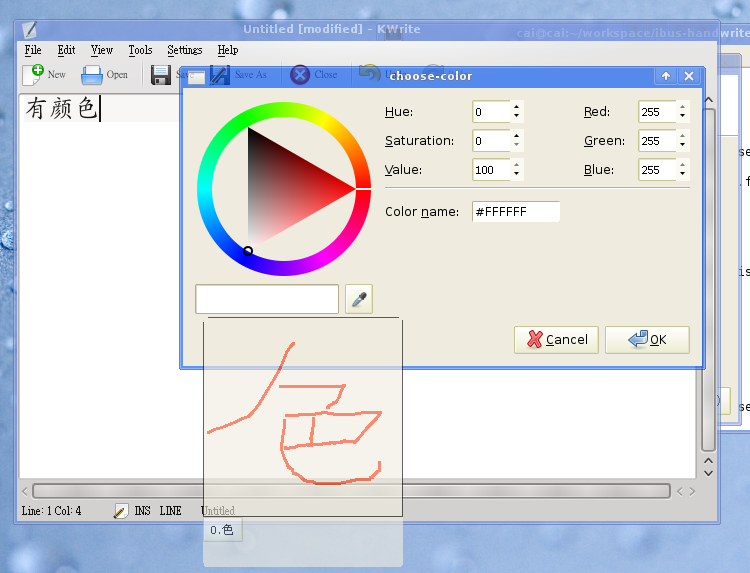
Task: Click inside the hue triangle color picker
Action: pos(290,185)
